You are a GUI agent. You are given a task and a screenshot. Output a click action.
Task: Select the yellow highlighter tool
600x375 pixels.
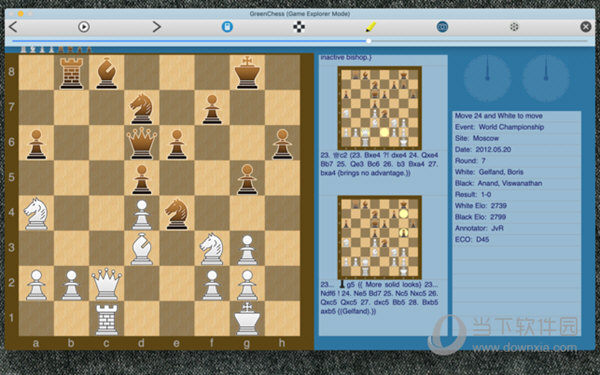(370, 27)
